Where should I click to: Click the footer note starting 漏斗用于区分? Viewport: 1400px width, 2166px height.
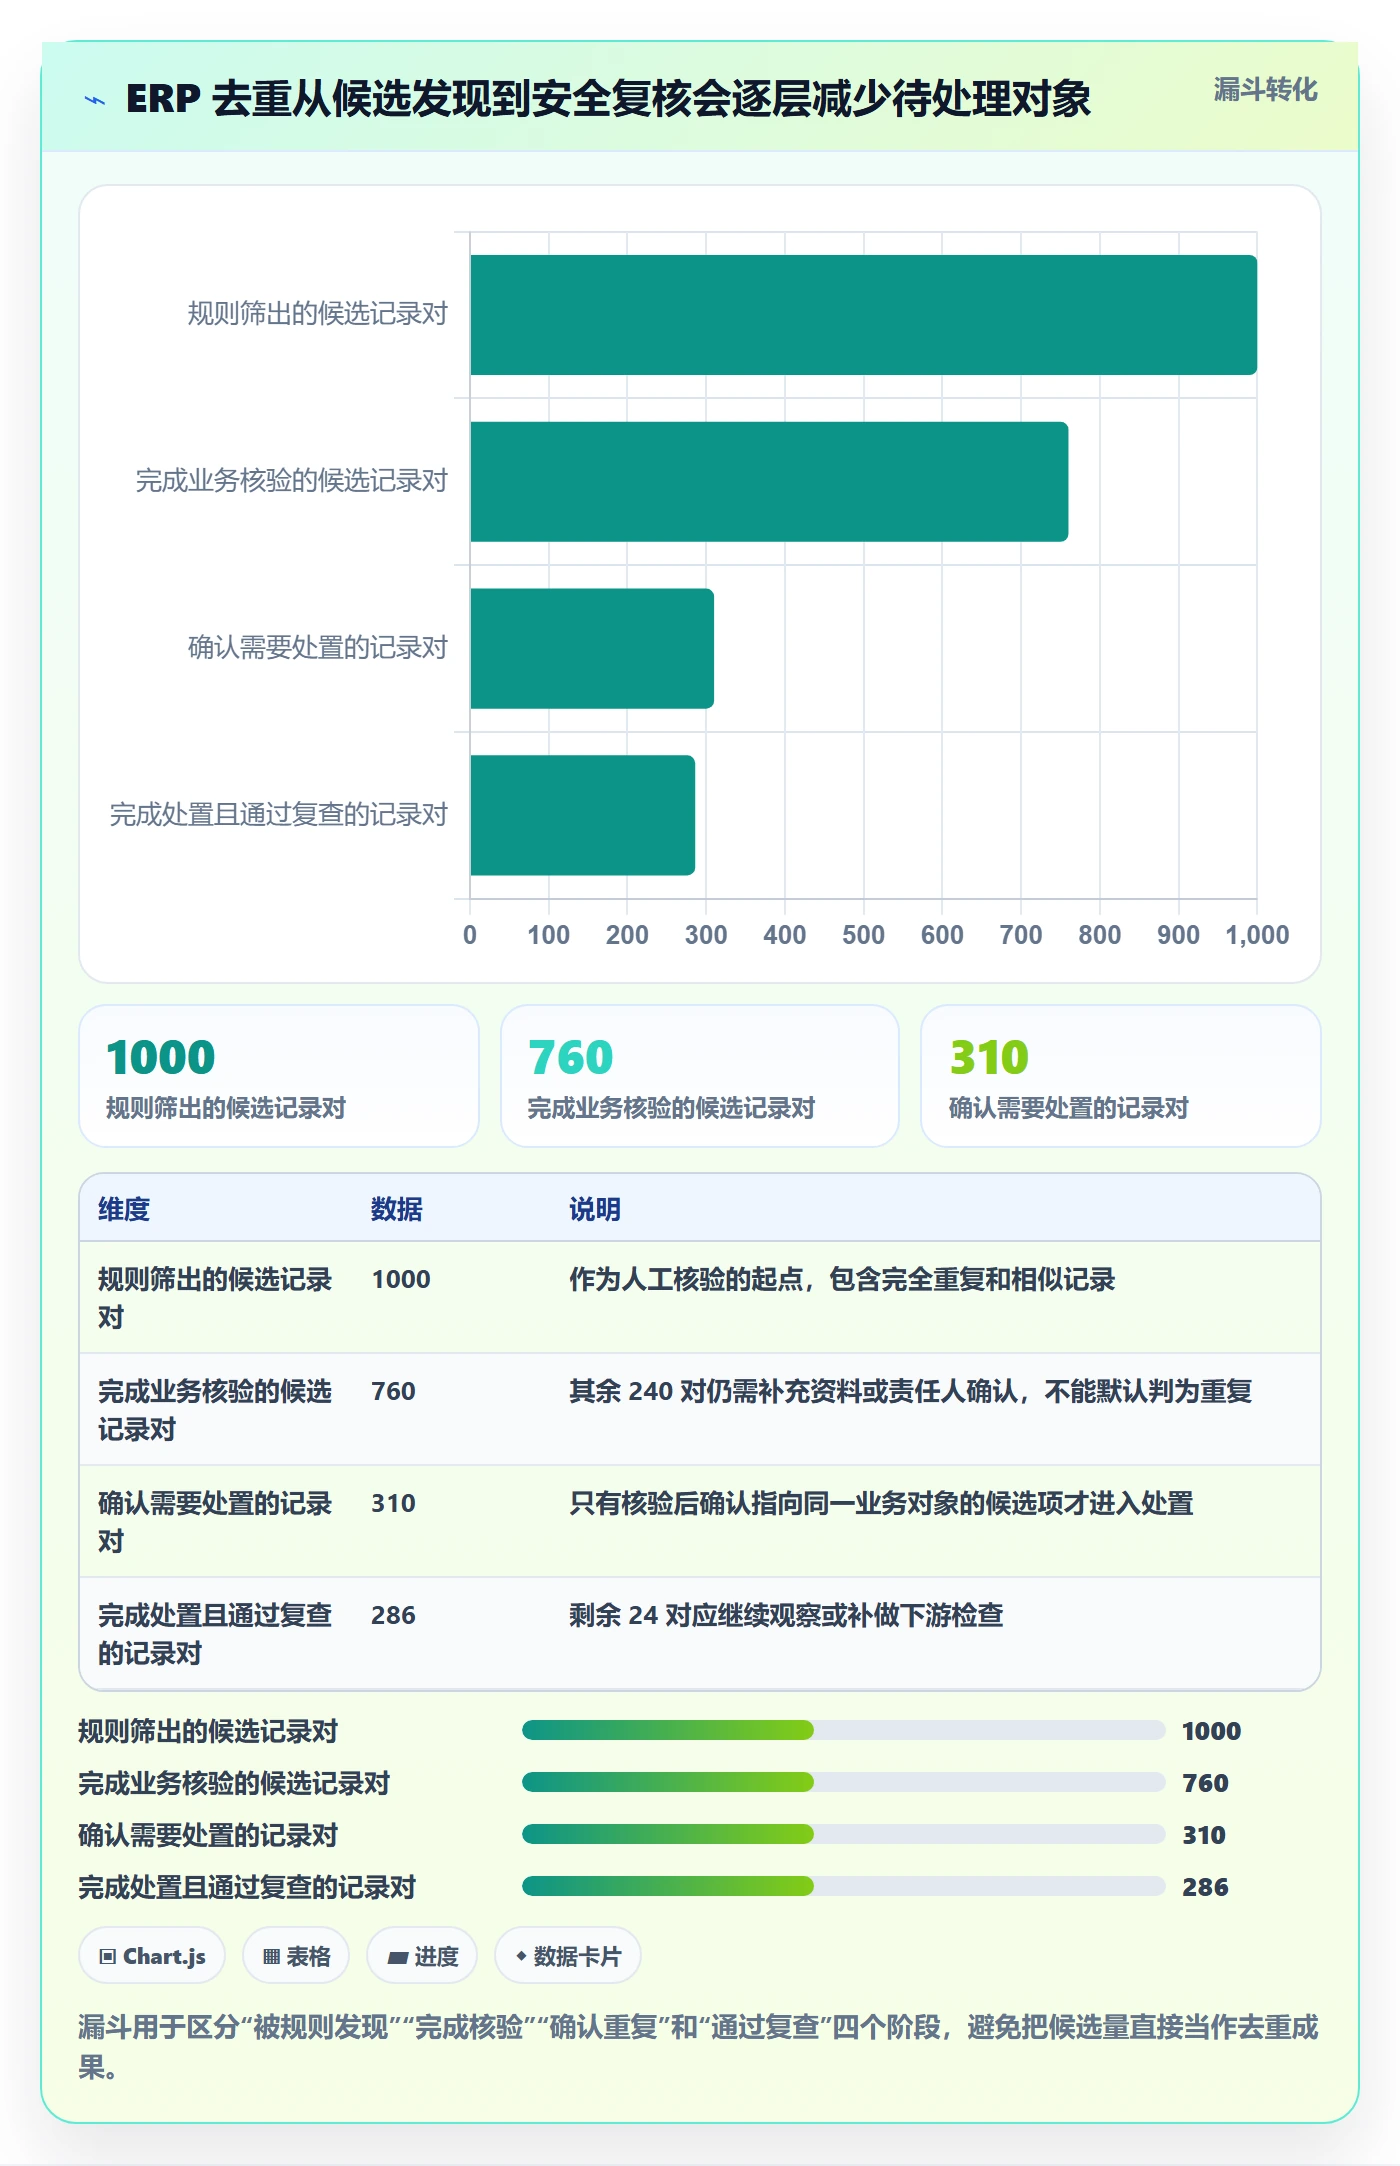[699, 2046]
